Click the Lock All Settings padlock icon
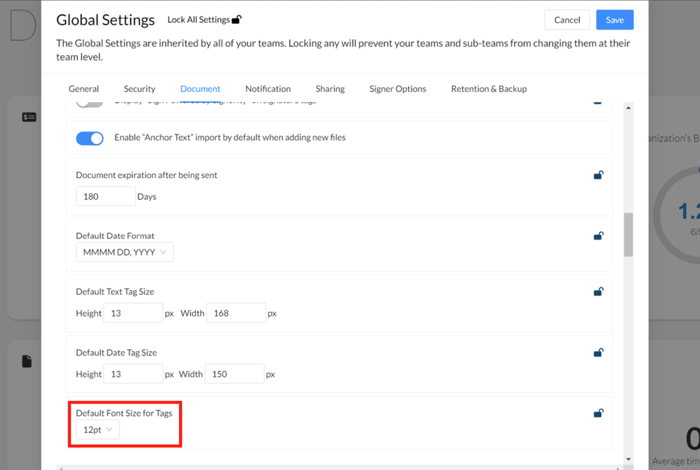Image resolution: width=700 pixels, height=470 pixels. pos(236,19)
